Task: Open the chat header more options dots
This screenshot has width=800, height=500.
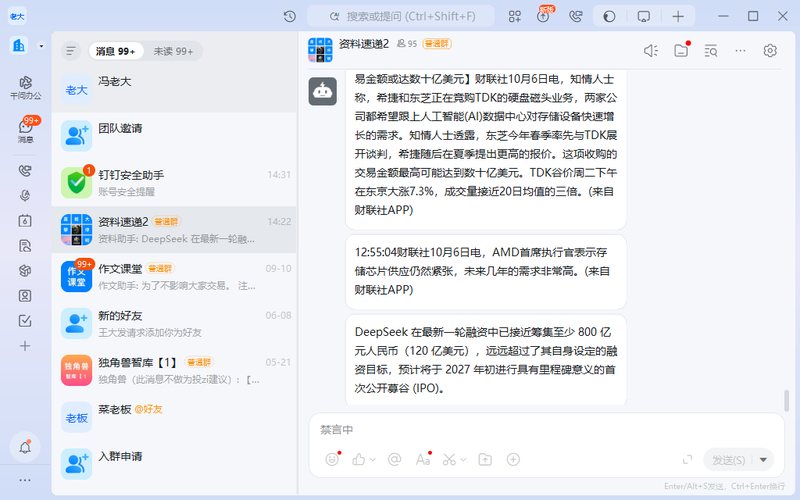Action: coord(740,51)
